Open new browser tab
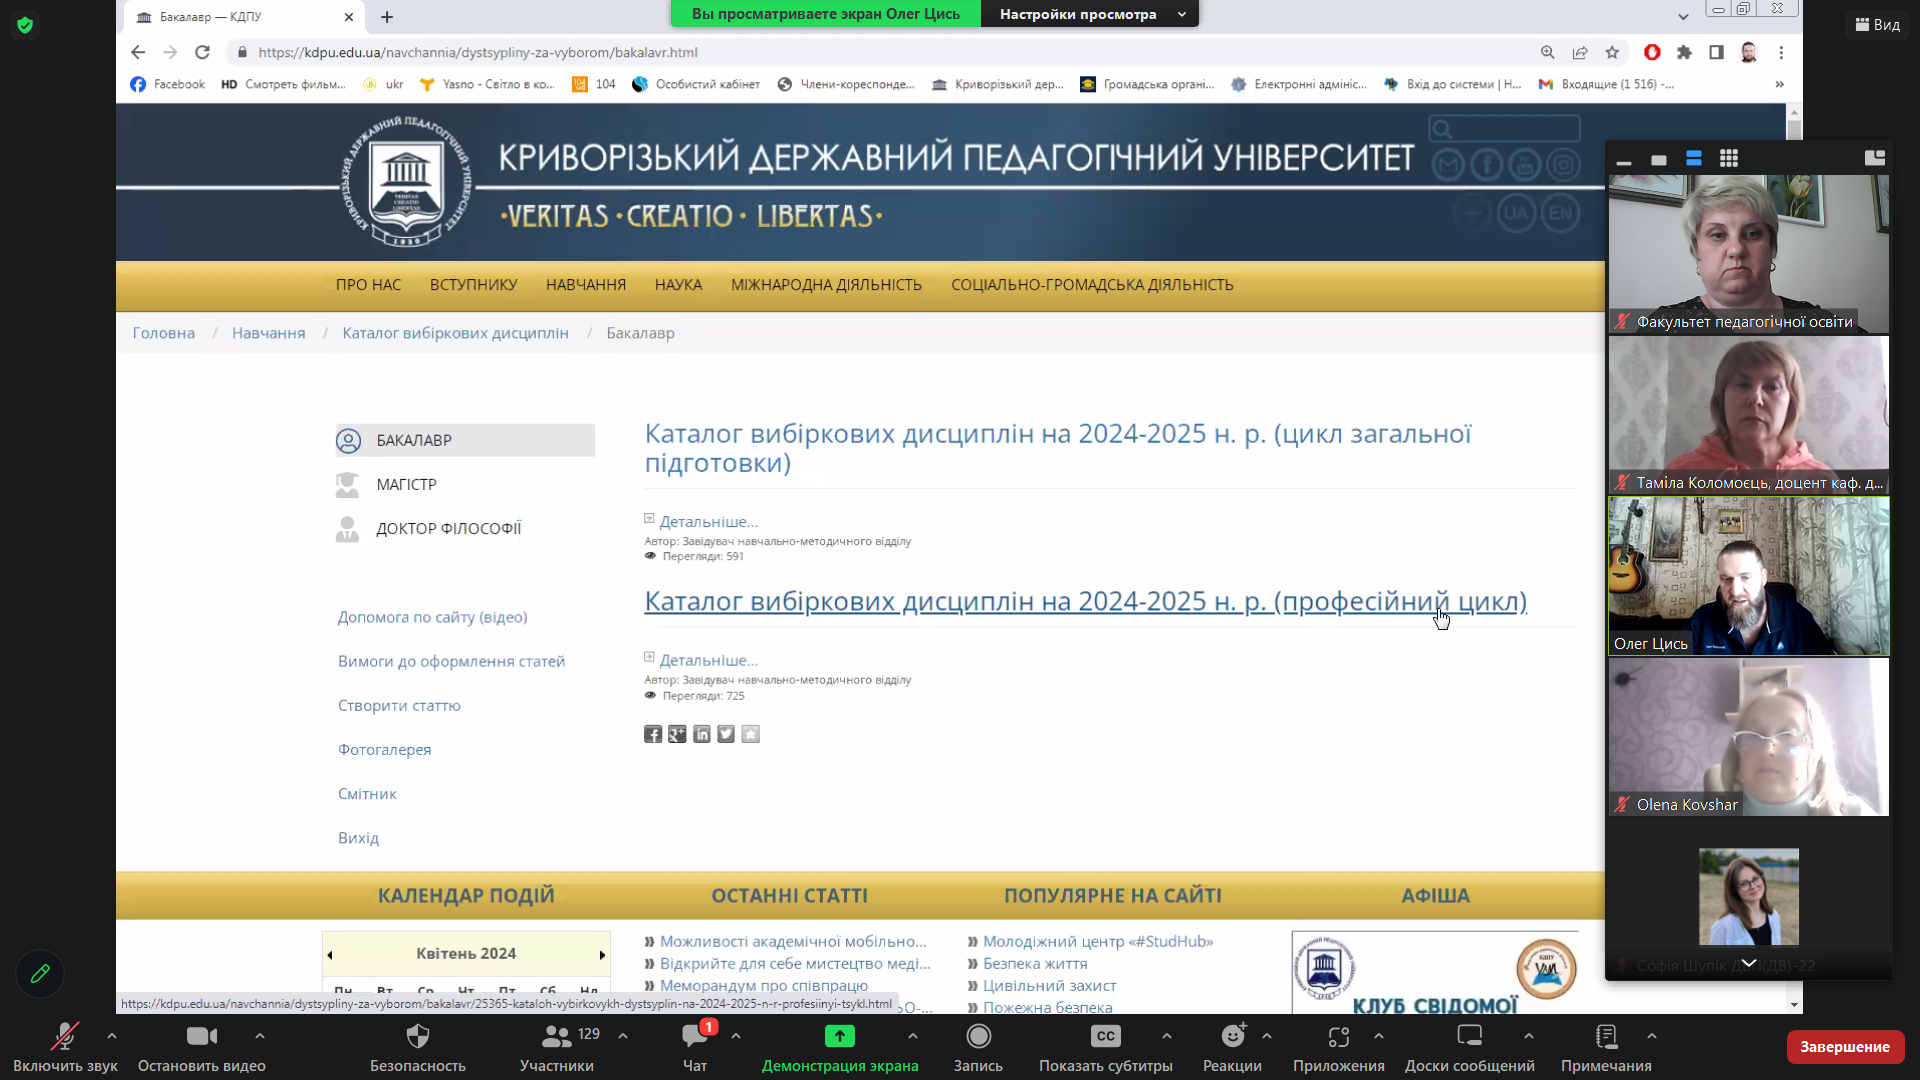This screenshot has height=1080, width=1920. coord(387,16)
